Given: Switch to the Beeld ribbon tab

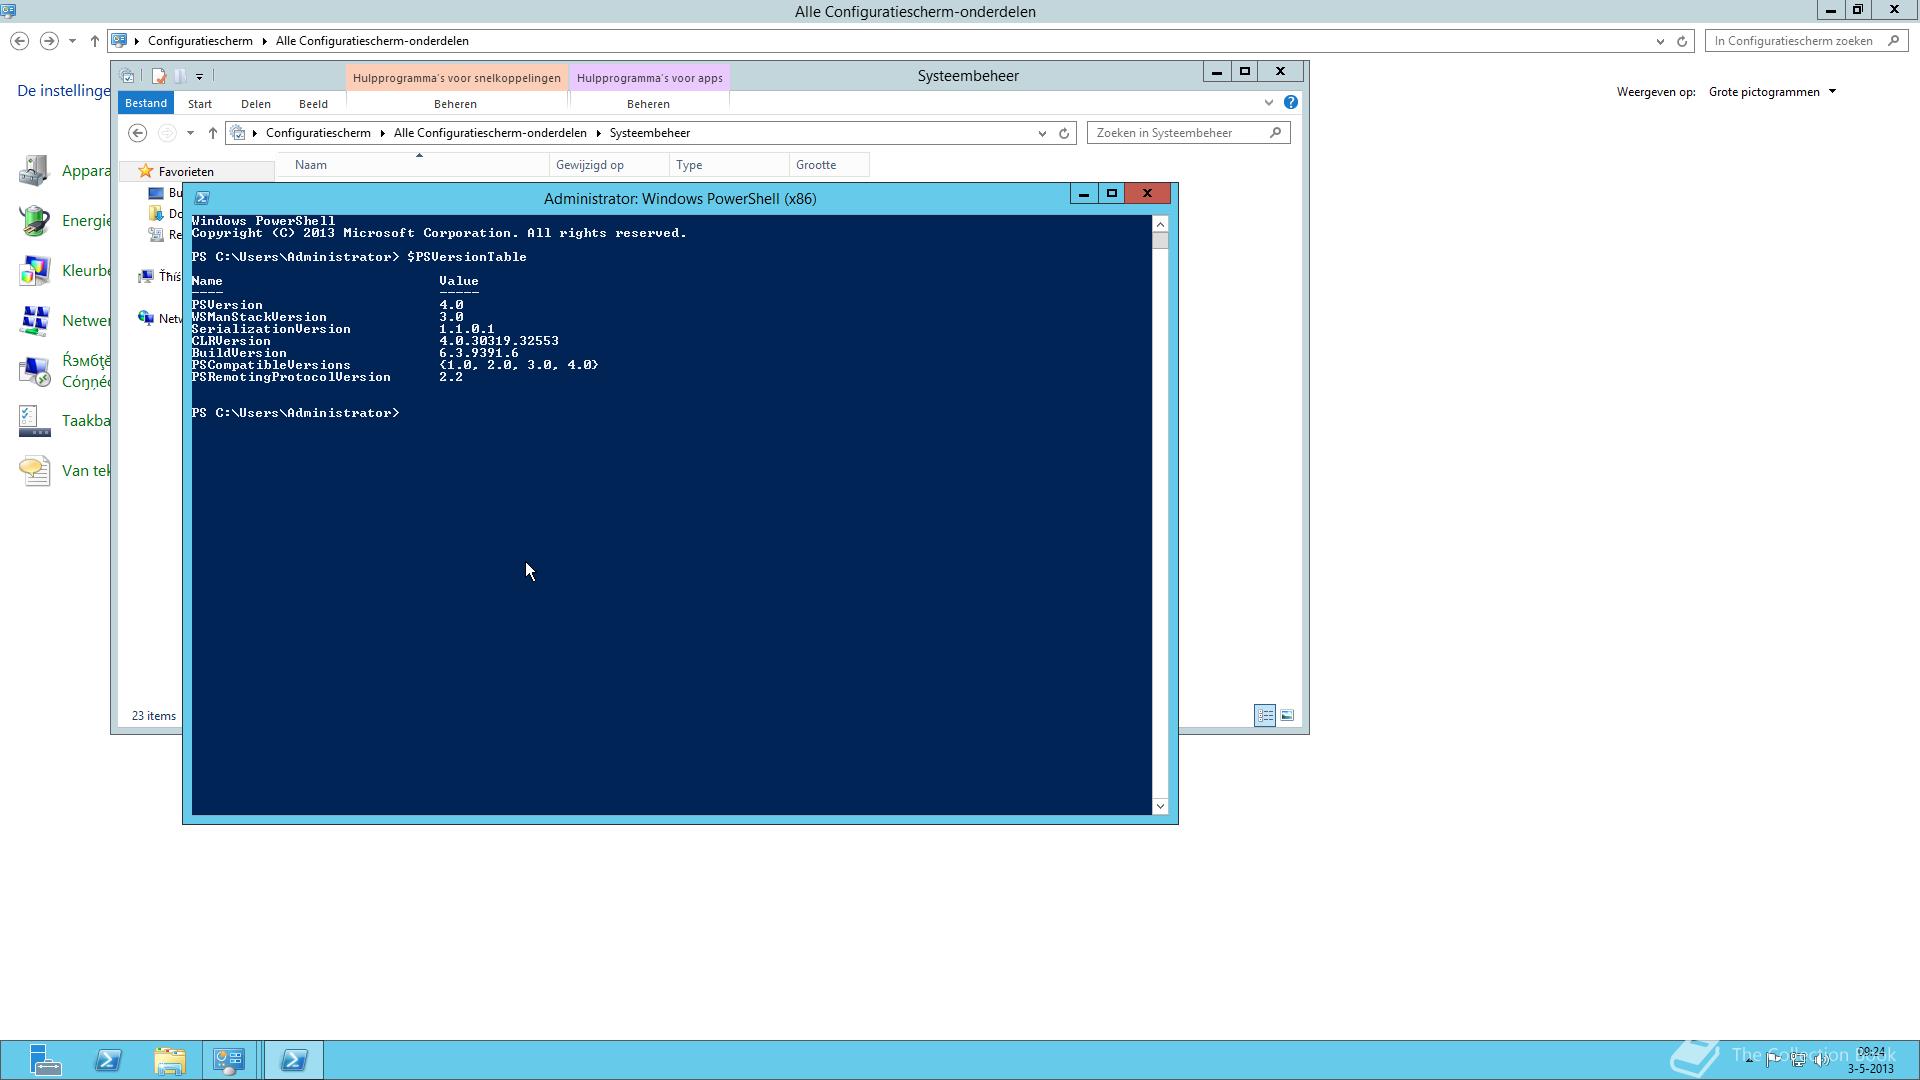Looking at the screenshot, I should tap(313, 104).
